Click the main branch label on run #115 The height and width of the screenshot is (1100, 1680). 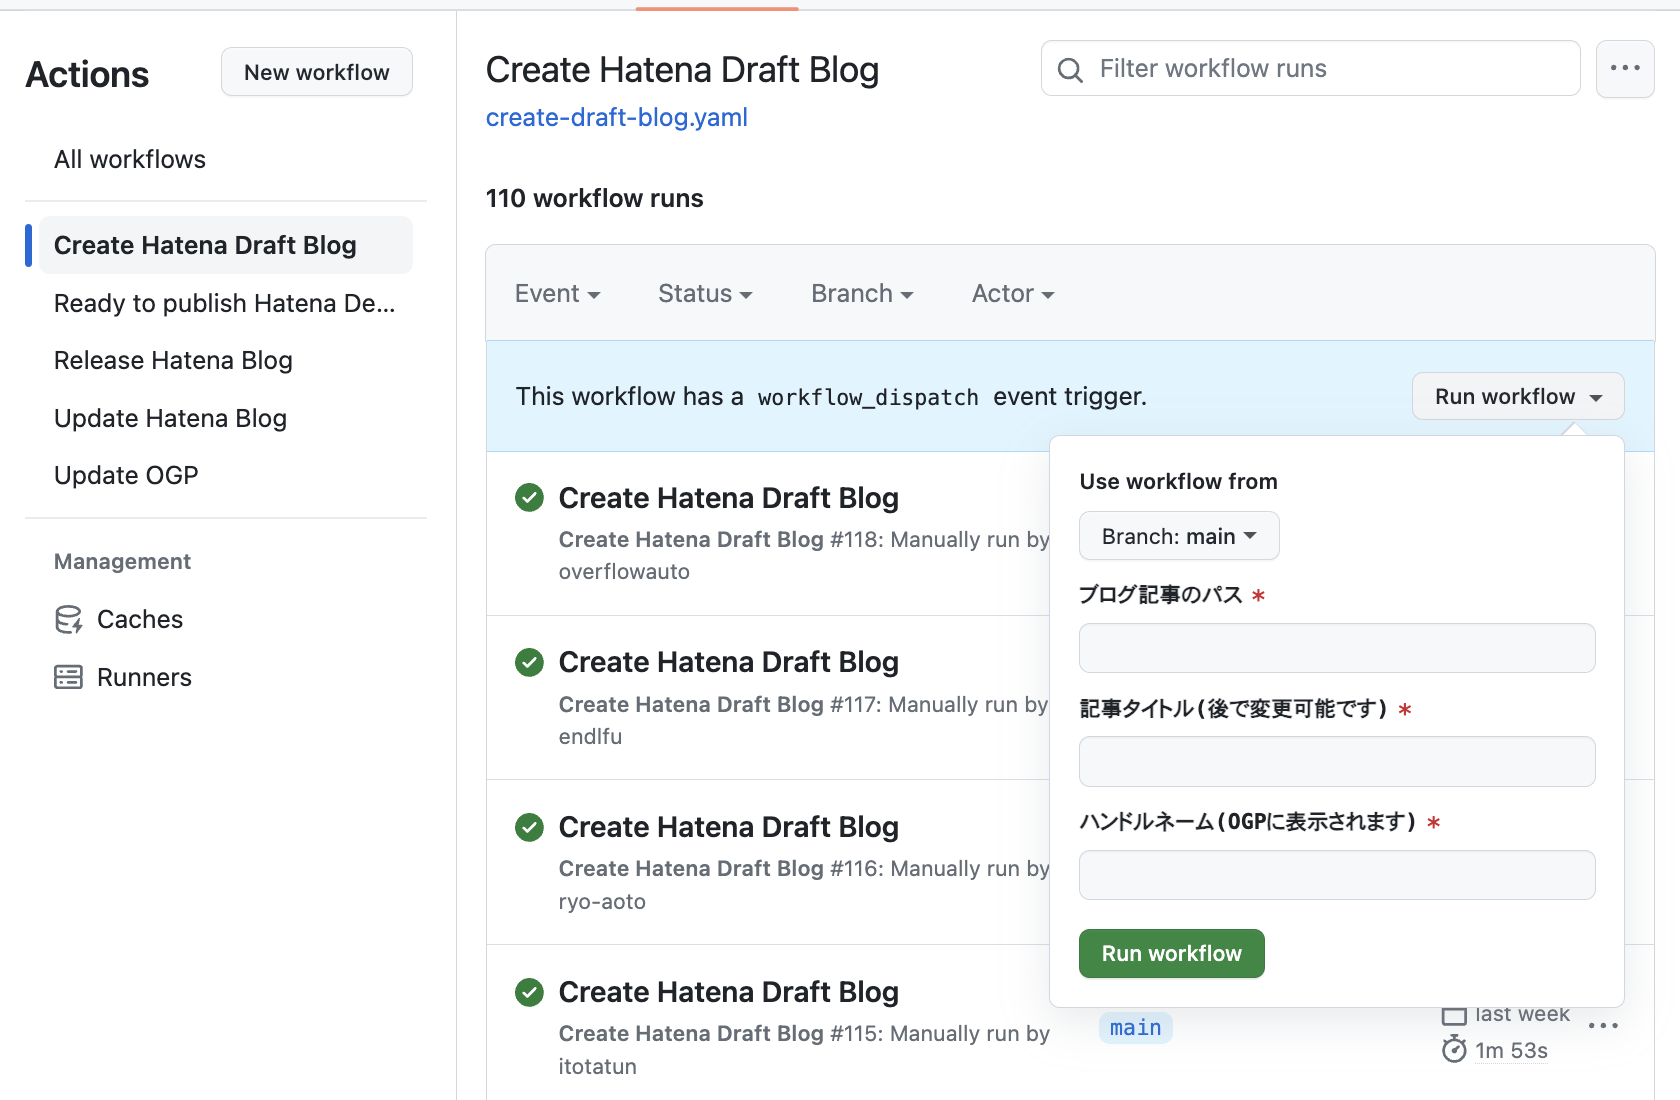coord(1135,1028)
